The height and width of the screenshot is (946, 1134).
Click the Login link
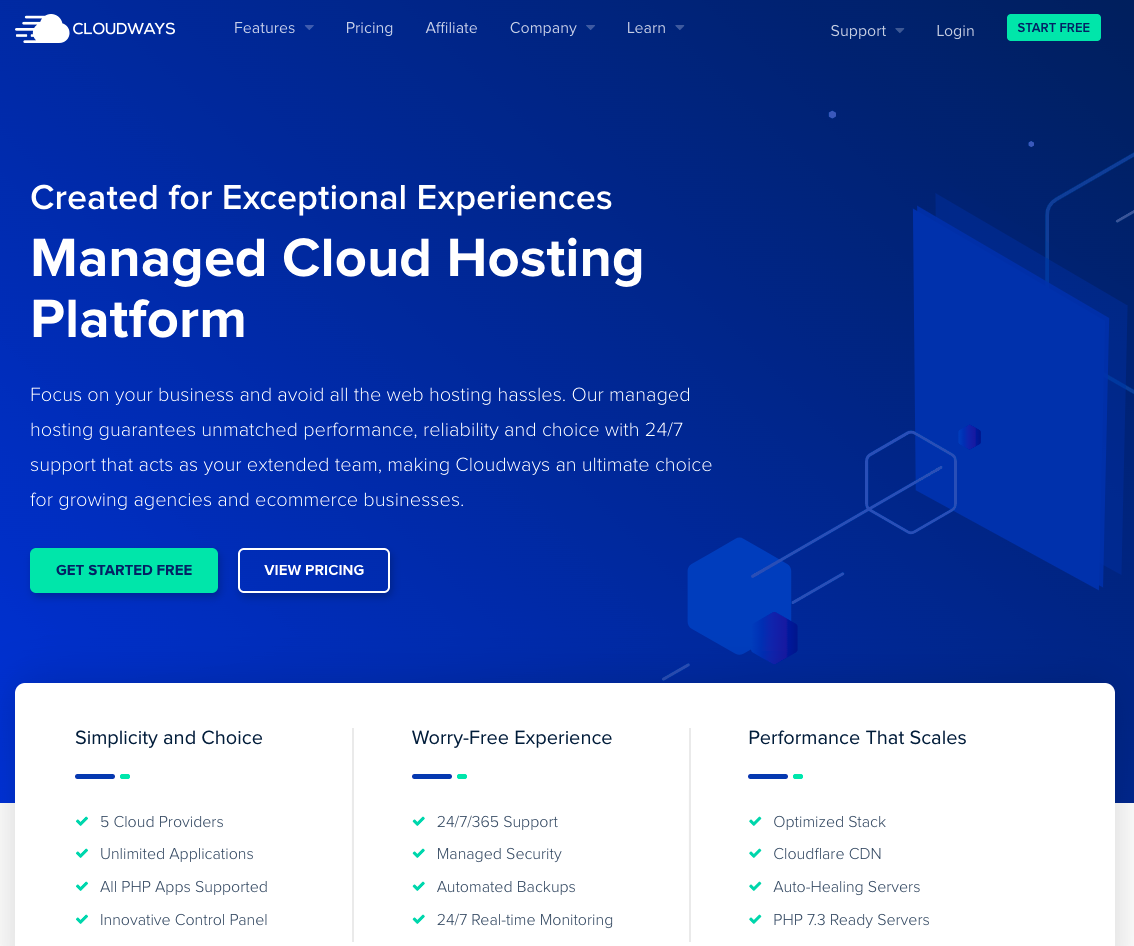pyautogui.click(x=955, y=31)
